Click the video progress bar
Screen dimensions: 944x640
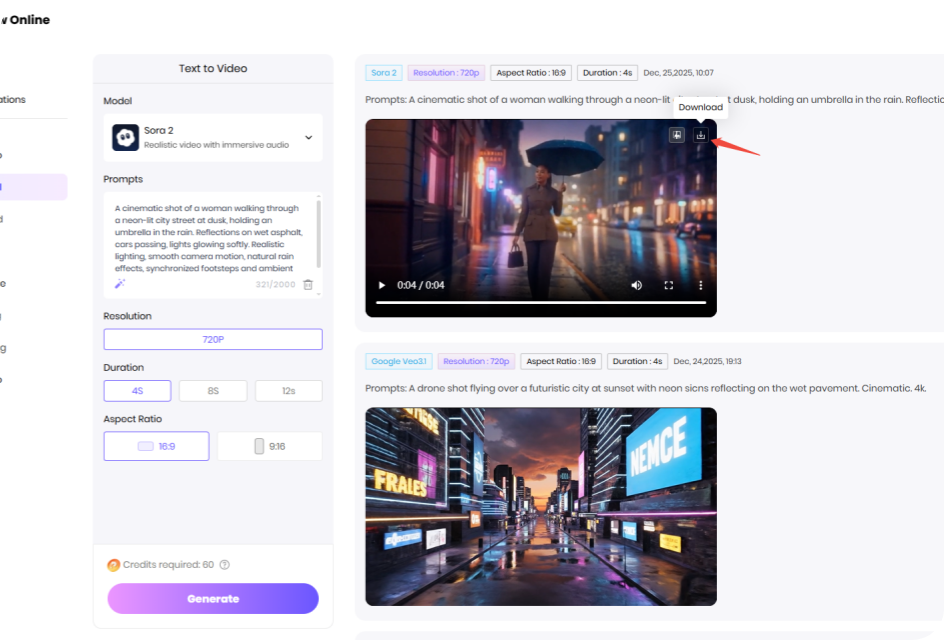click(540, 302)
